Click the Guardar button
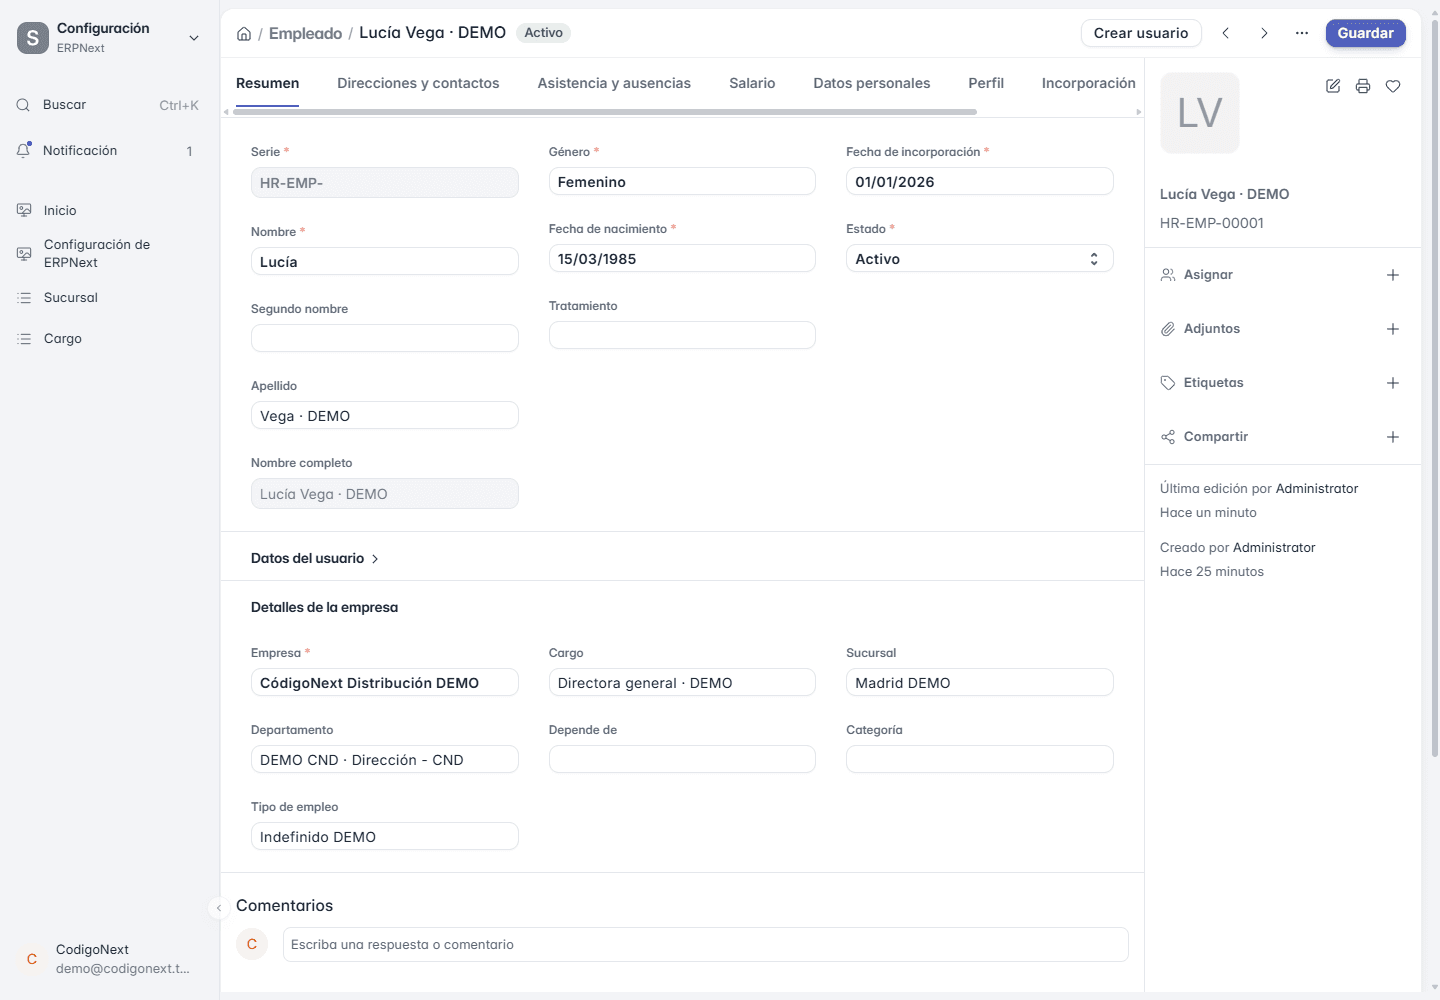Screen dimensions: 1440x1000 tap(1366, 33)
